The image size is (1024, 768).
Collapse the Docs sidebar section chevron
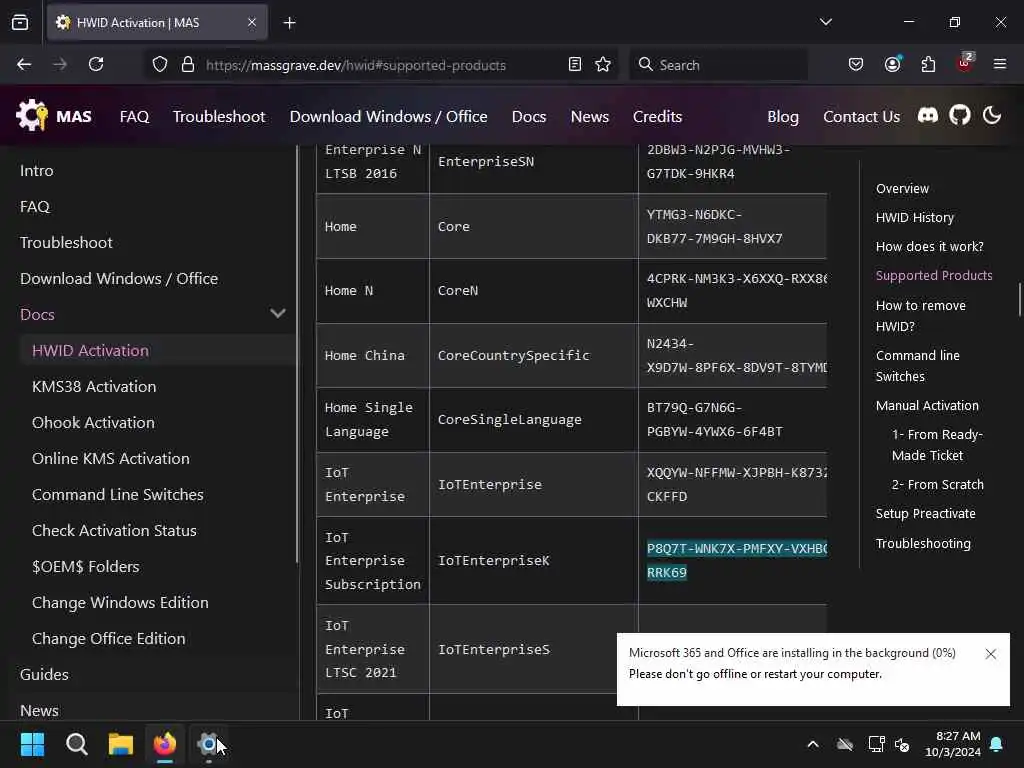coord(278,313)
